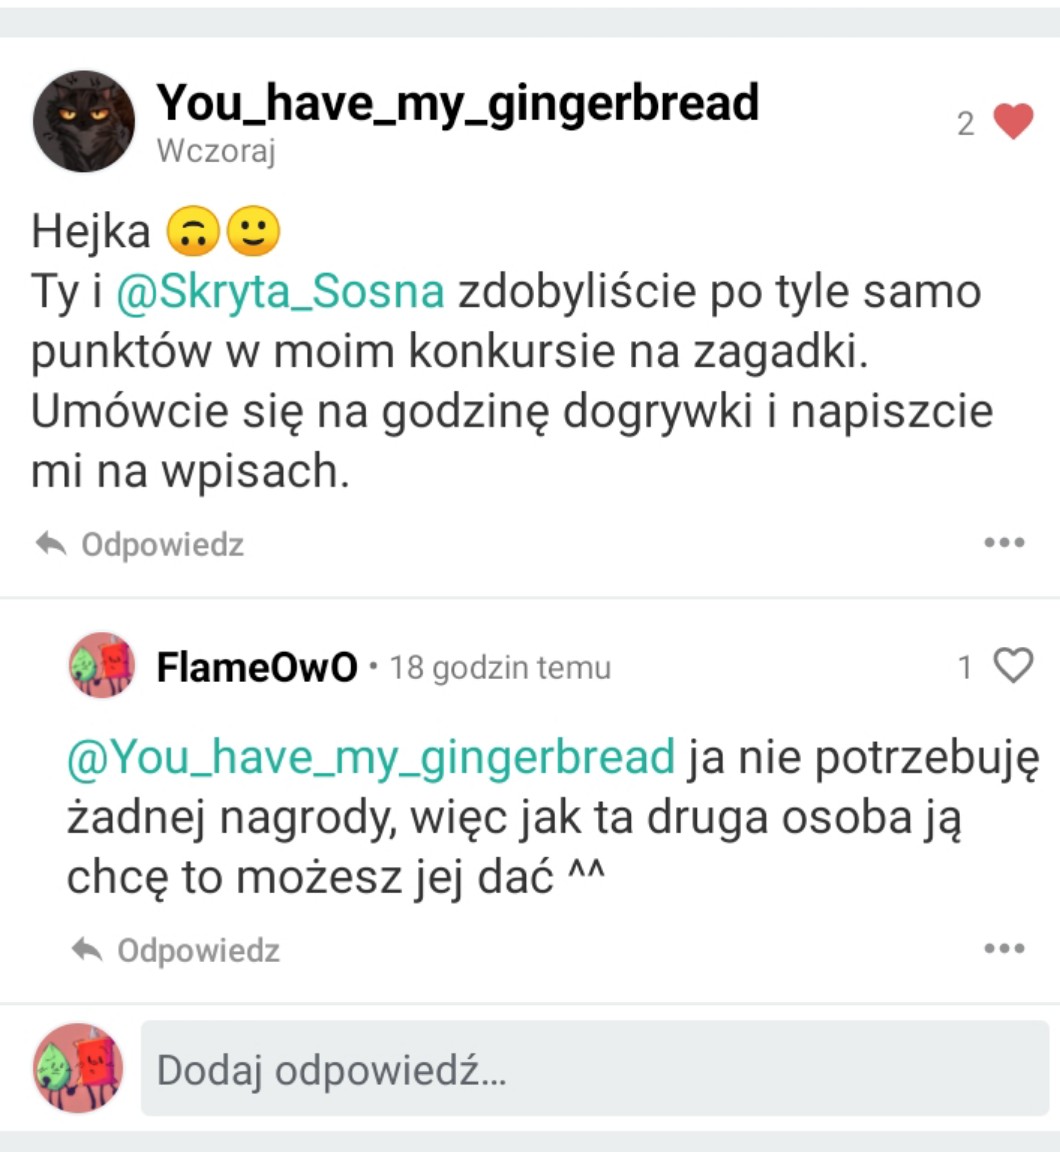
Task: Open the @You_have_my_gingerbread mention in the reply
Action: (370, 757)
